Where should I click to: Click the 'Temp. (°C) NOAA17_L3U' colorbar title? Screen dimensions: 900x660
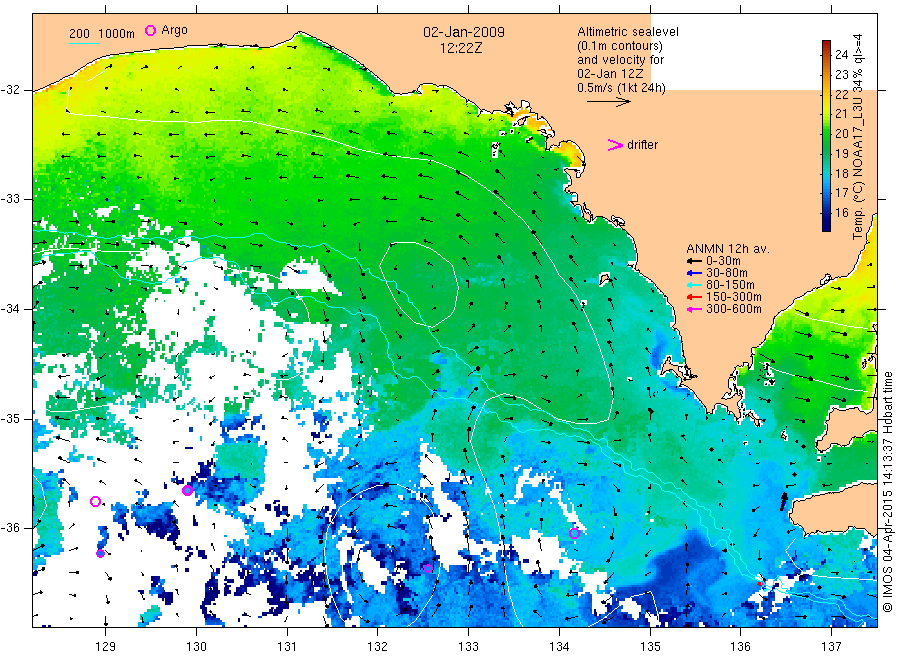[858, 137]
